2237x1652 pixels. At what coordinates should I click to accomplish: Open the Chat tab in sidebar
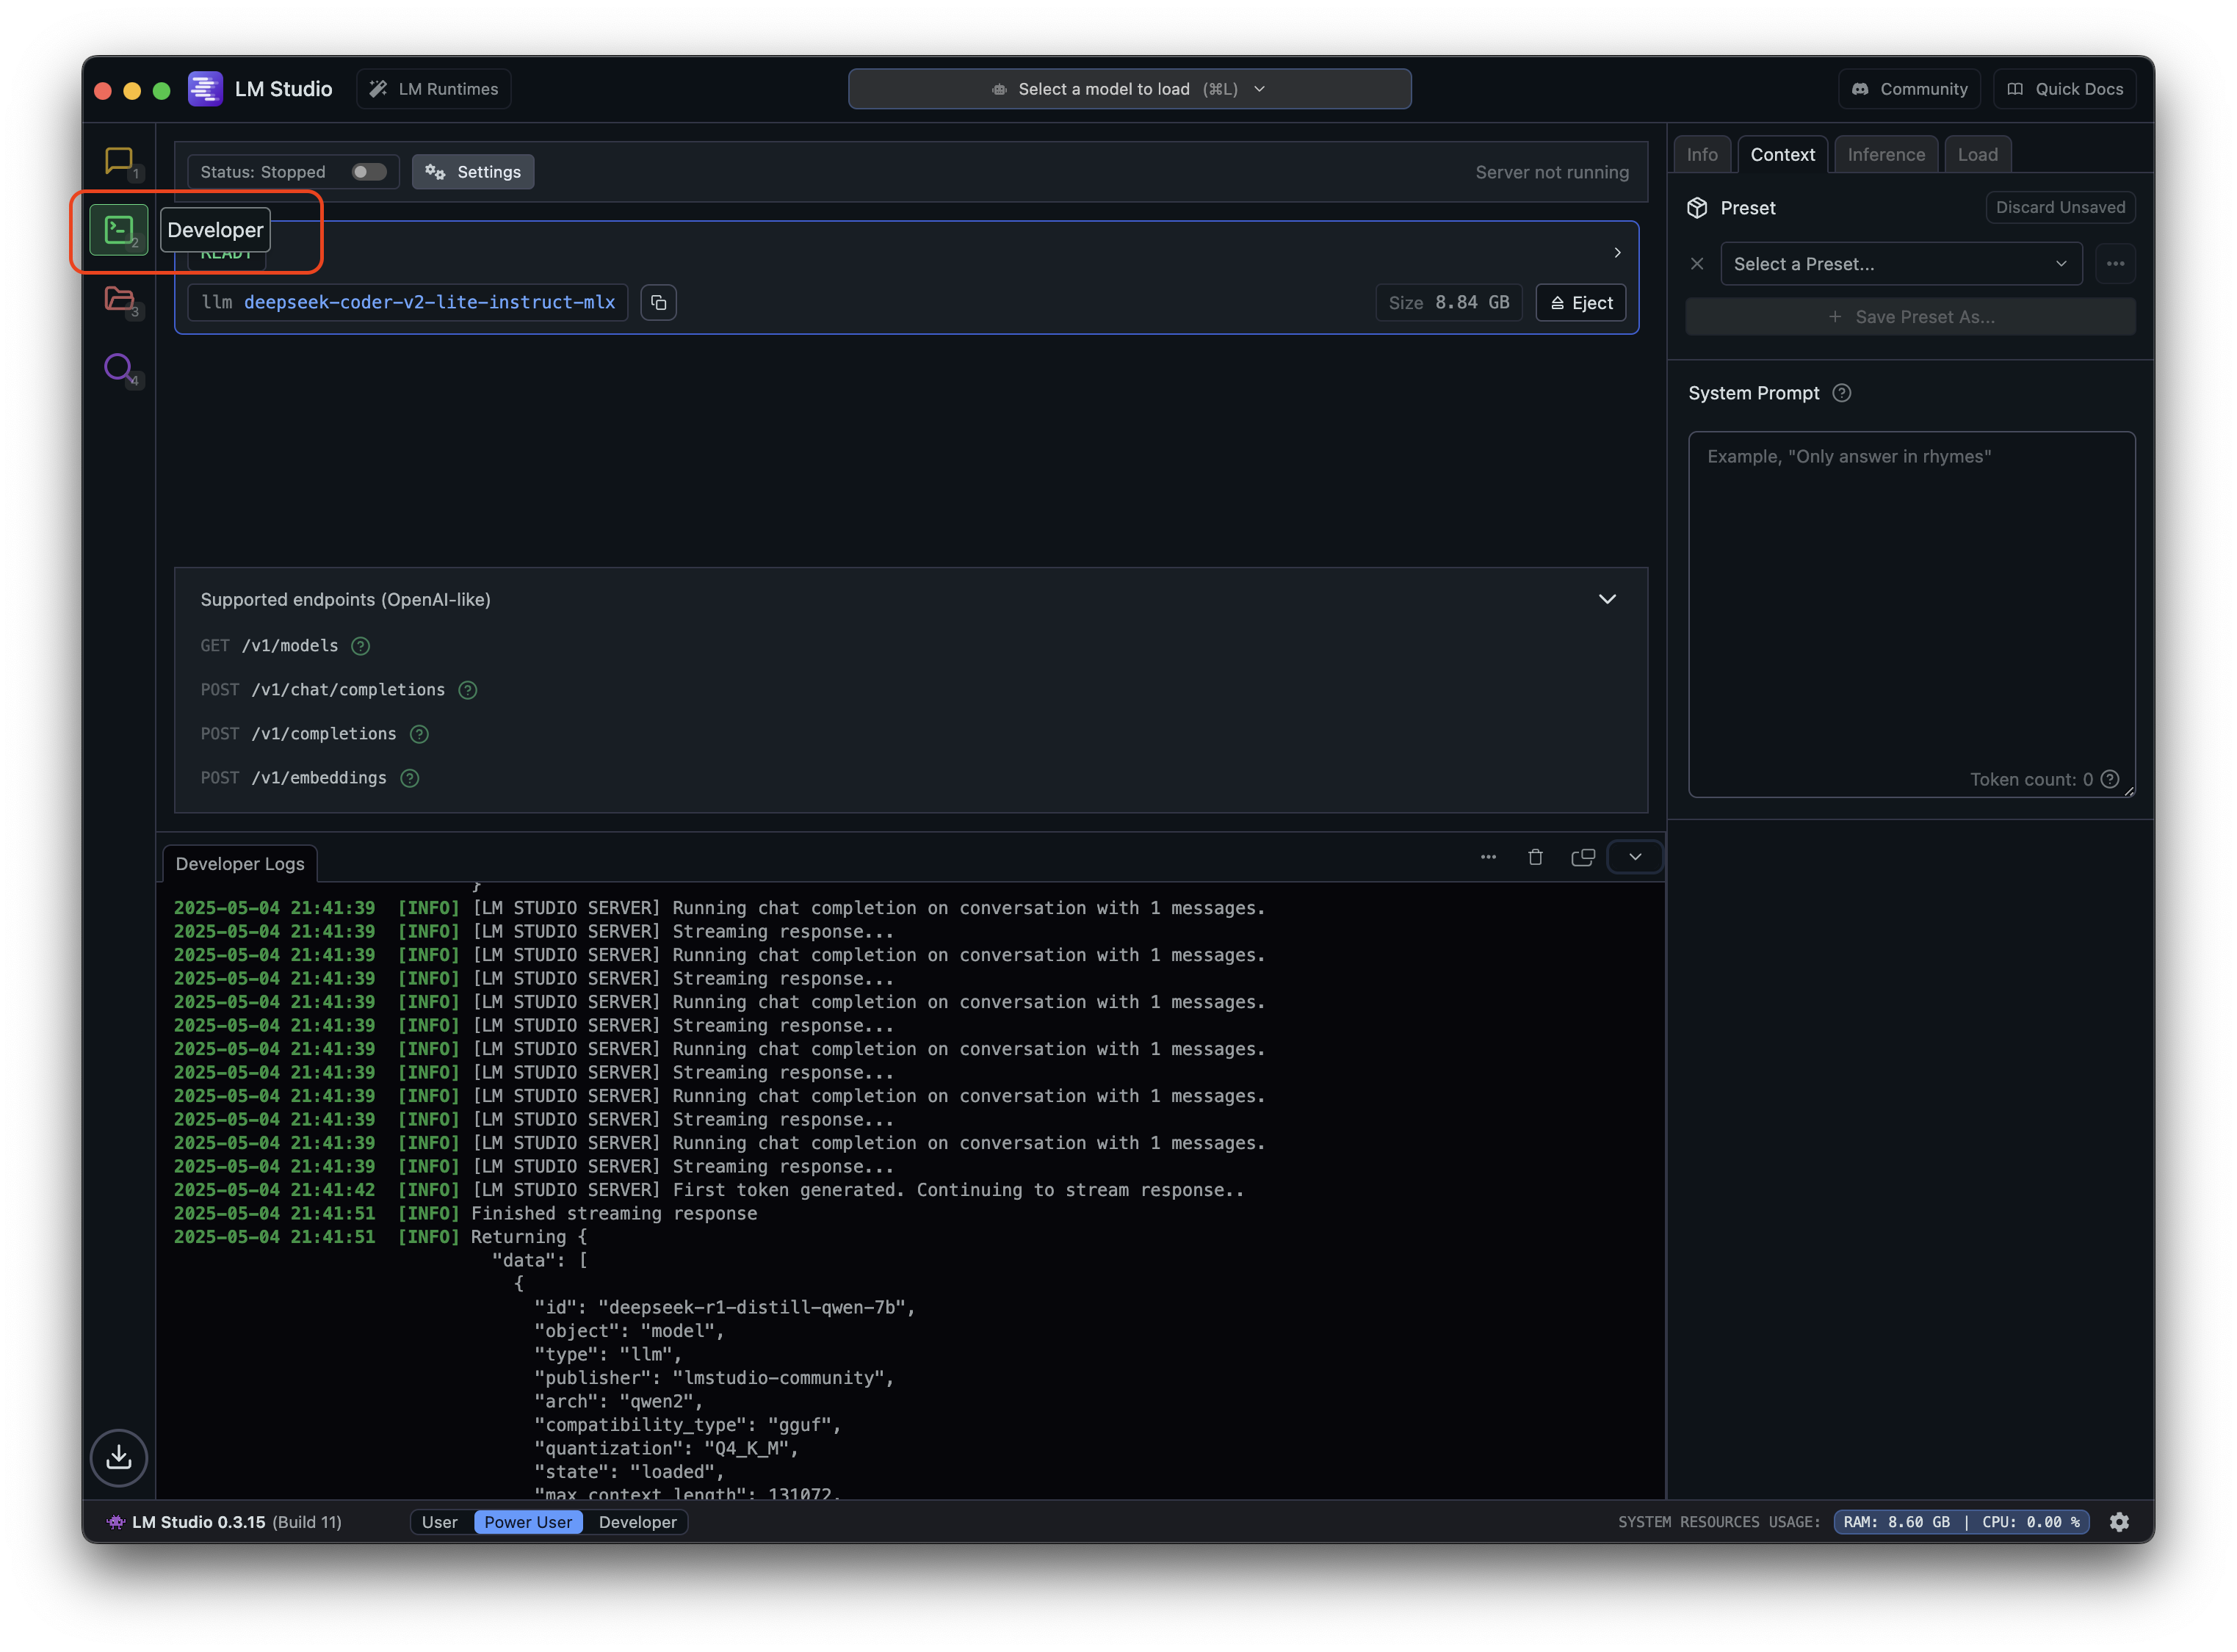point(119,160)
